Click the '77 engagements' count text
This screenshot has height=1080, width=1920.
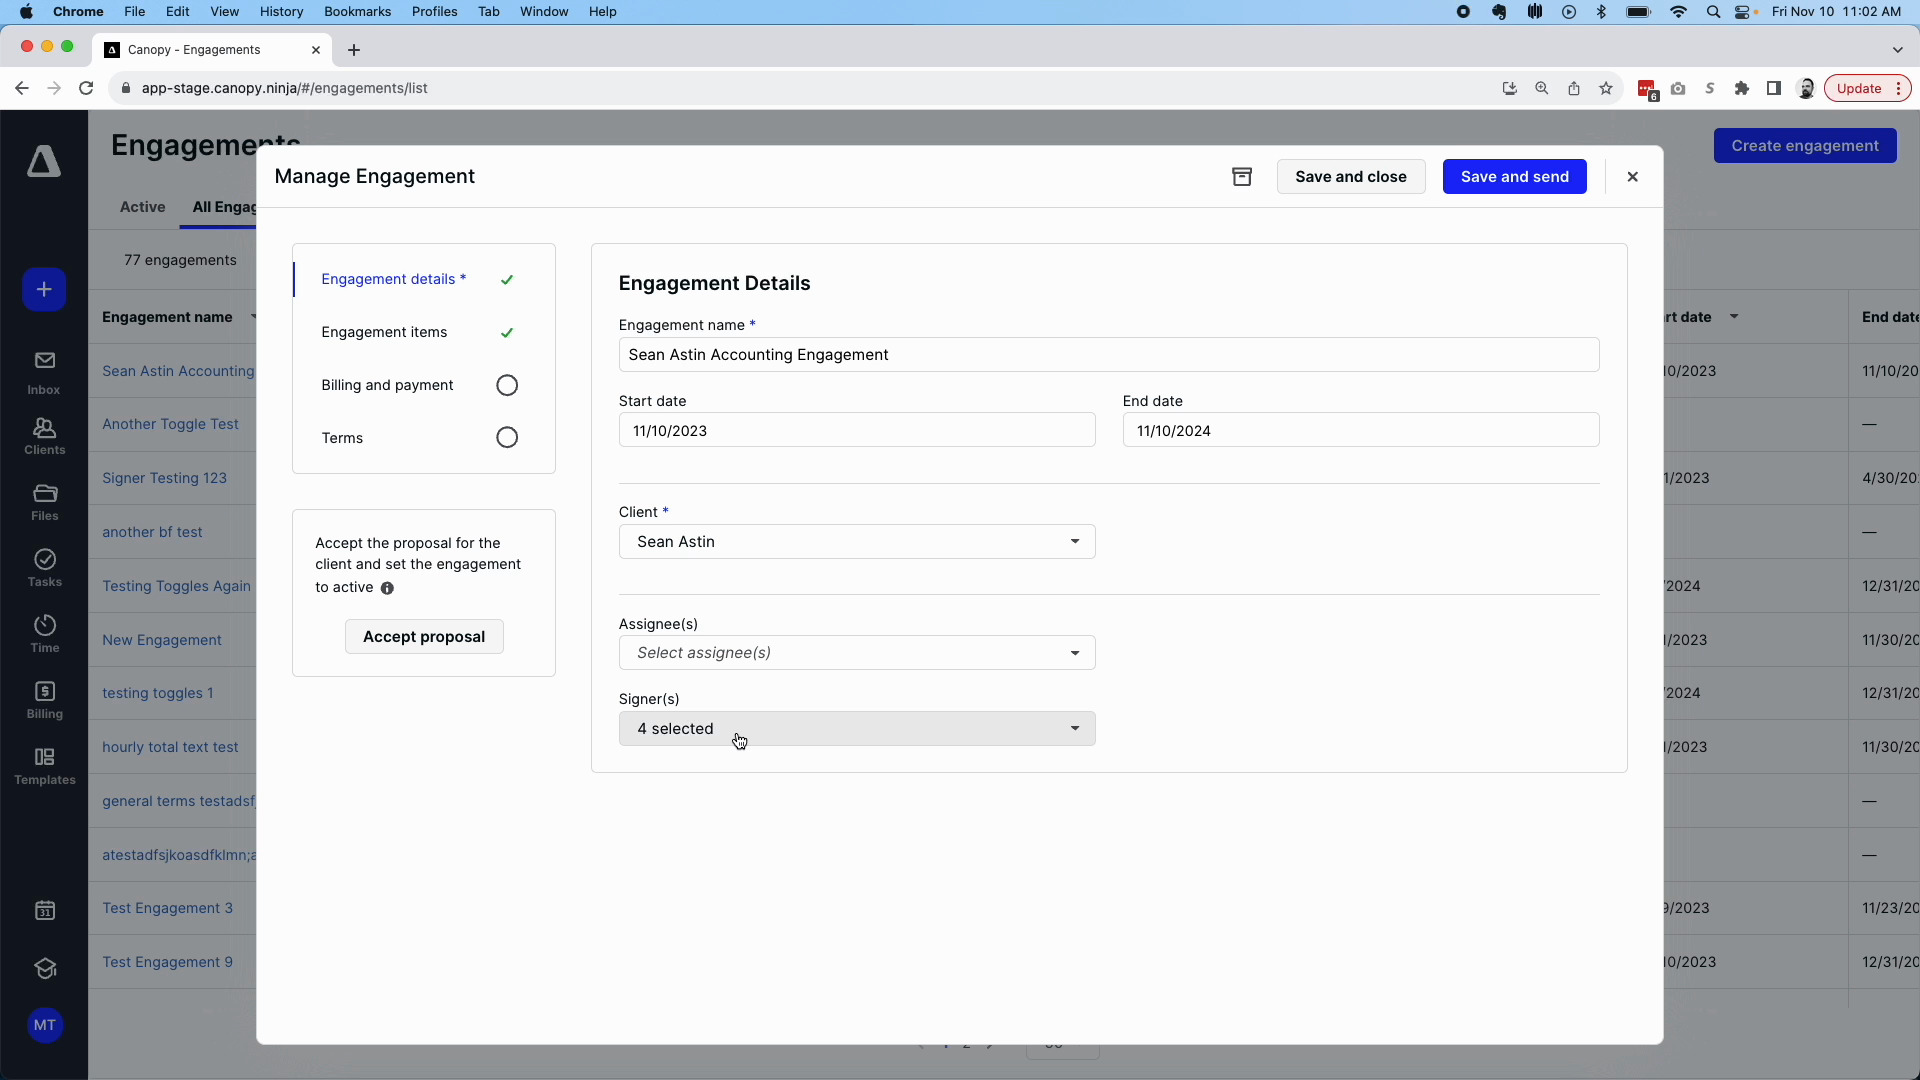point(180,260)
